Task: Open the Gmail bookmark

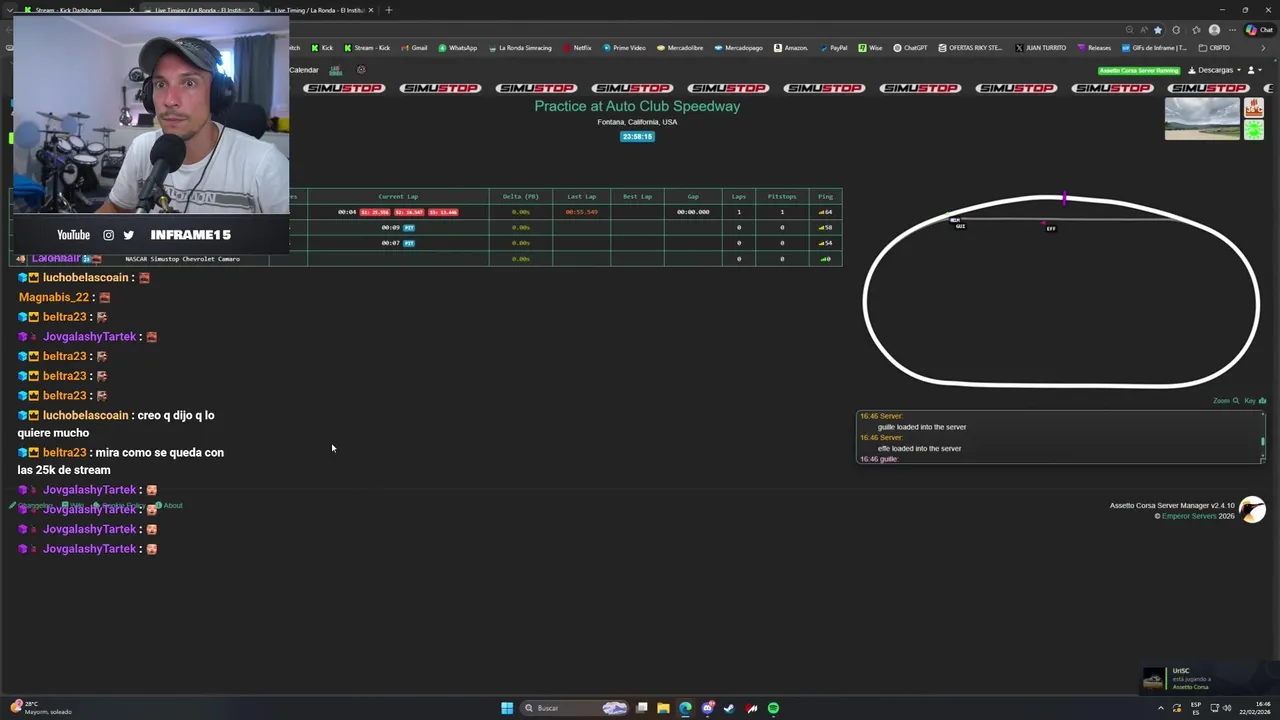Action: (414, 48)
